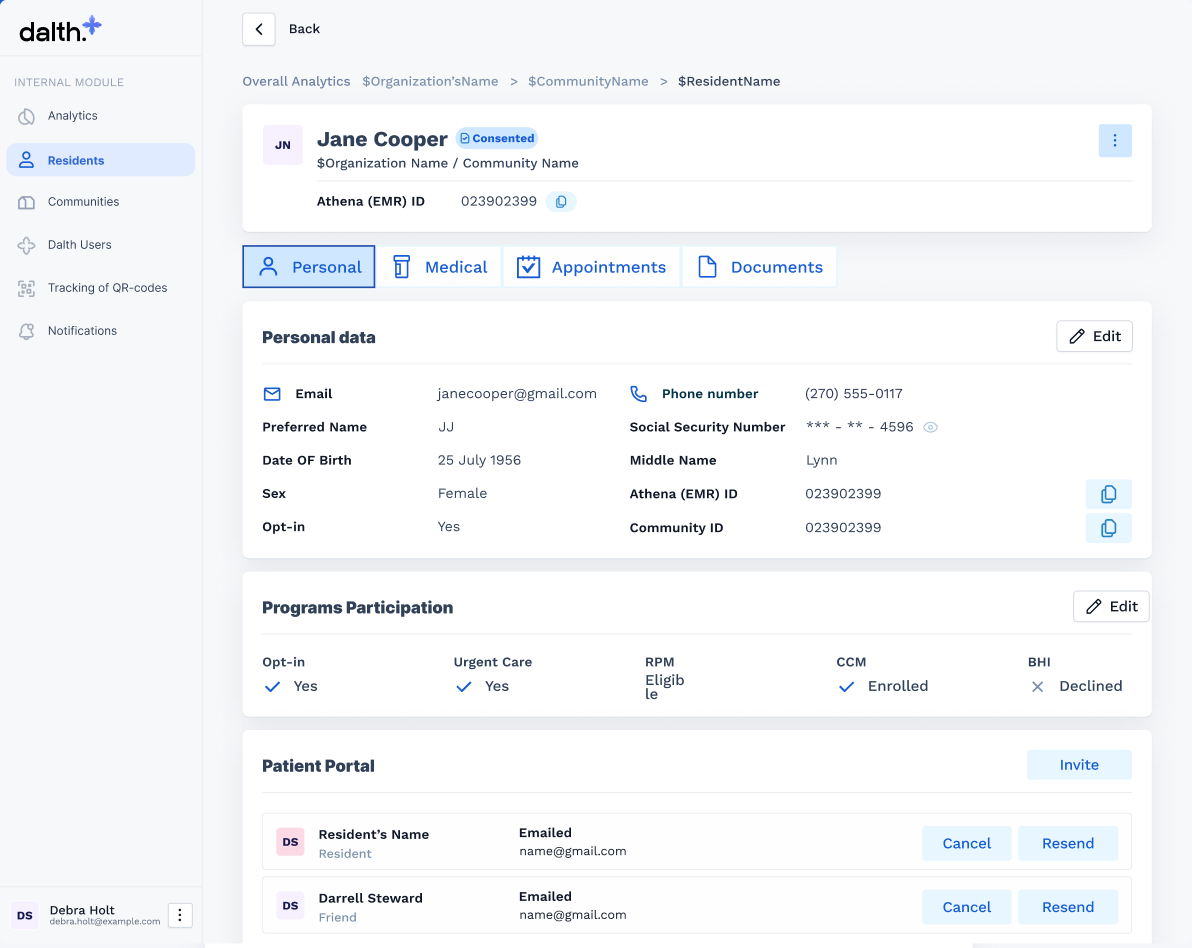Resend invitation to Resident's Name
Viewport: 1192px width, 948px height.
(1067, 843)
